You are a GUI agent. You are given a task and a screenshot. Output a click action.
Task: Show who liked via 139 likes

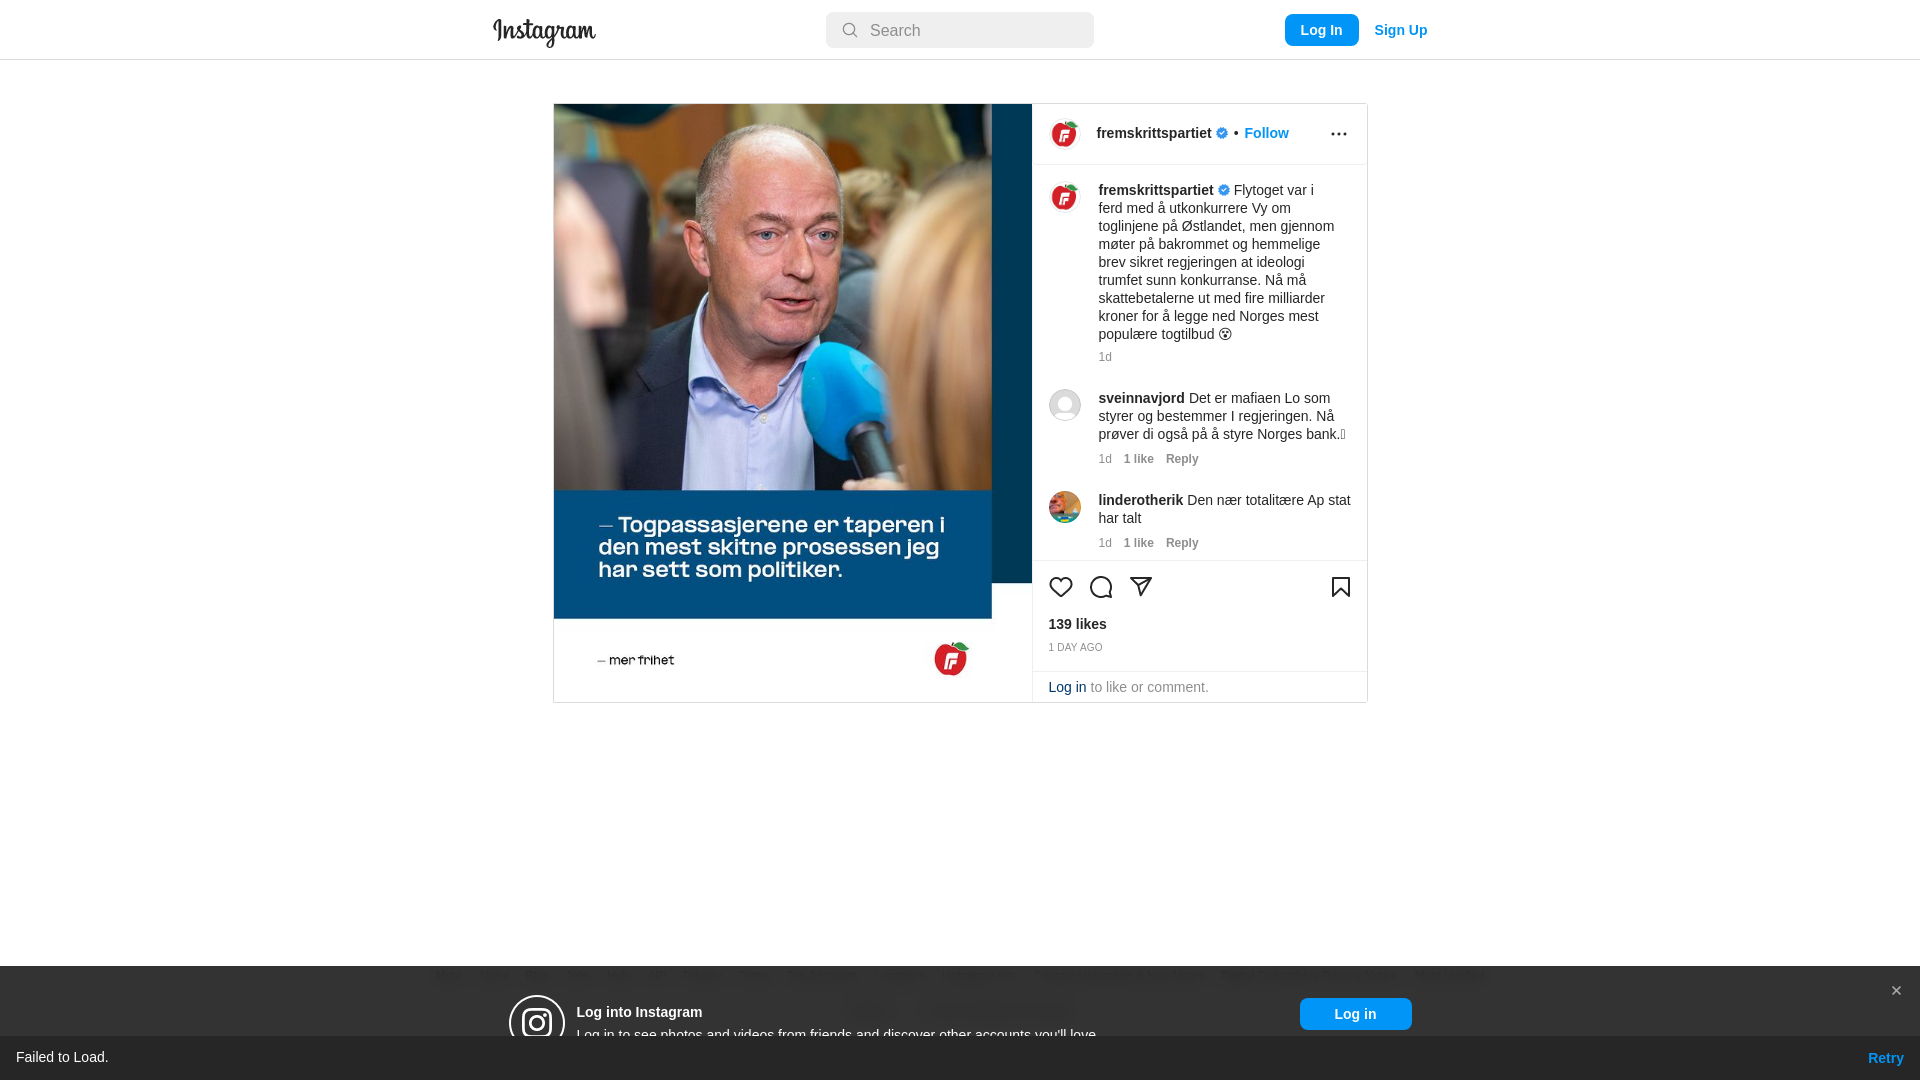[x=1077, y=624]
